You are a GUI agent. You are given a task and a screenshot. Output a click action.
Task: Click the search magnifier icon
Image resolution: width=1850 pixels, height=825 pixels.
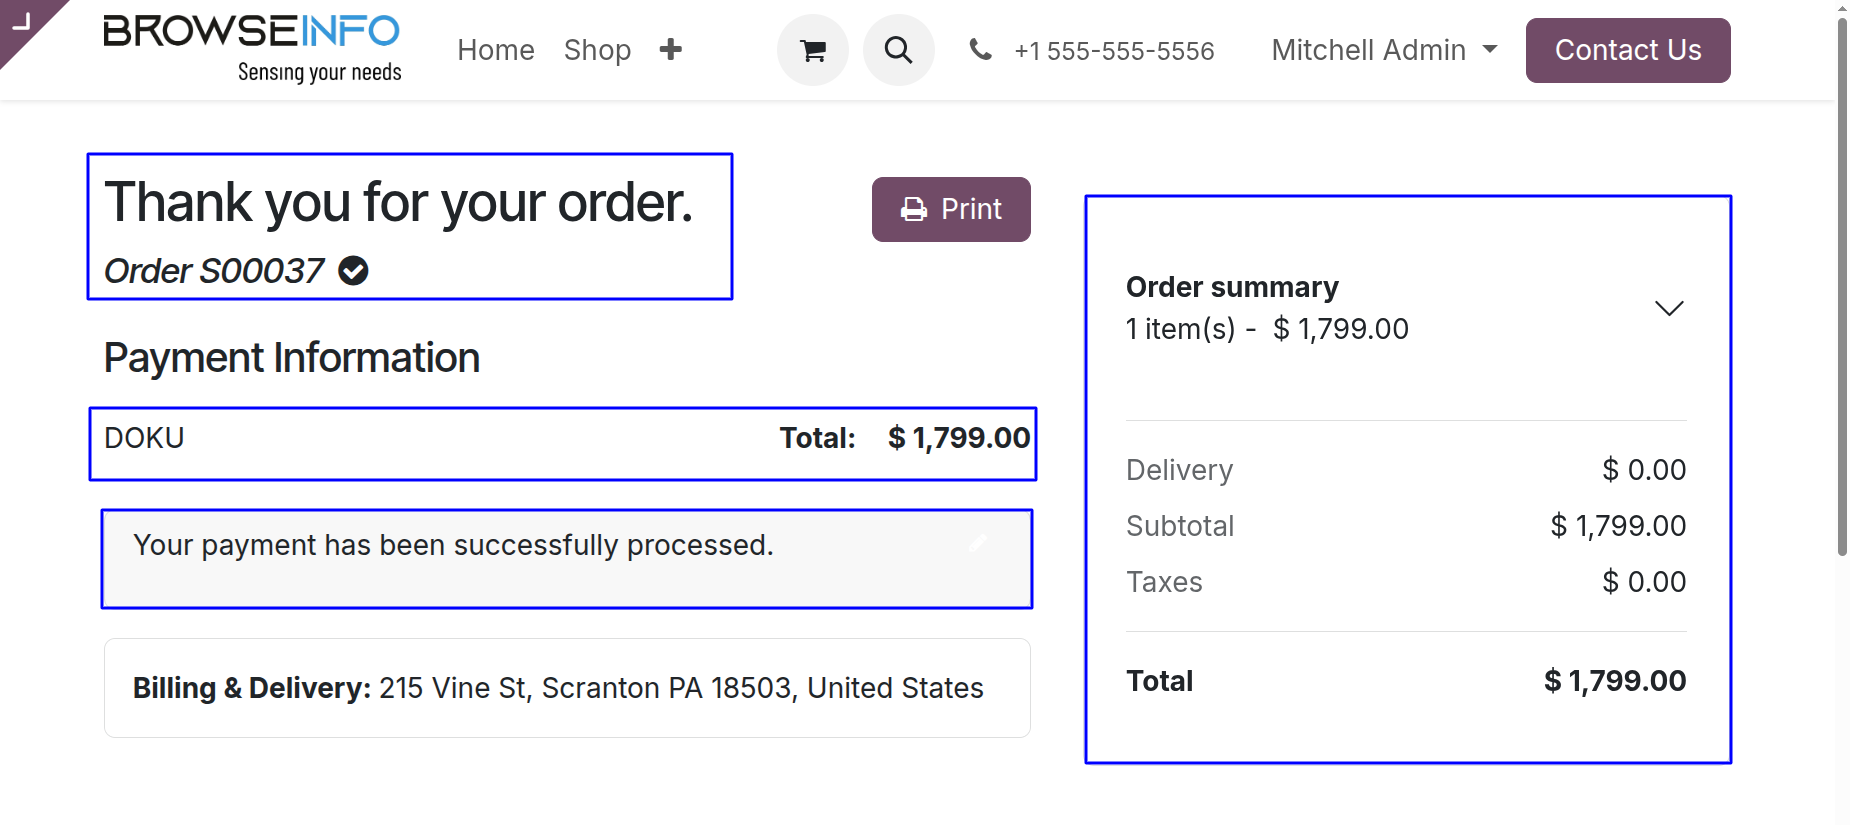tap(899, 50)
